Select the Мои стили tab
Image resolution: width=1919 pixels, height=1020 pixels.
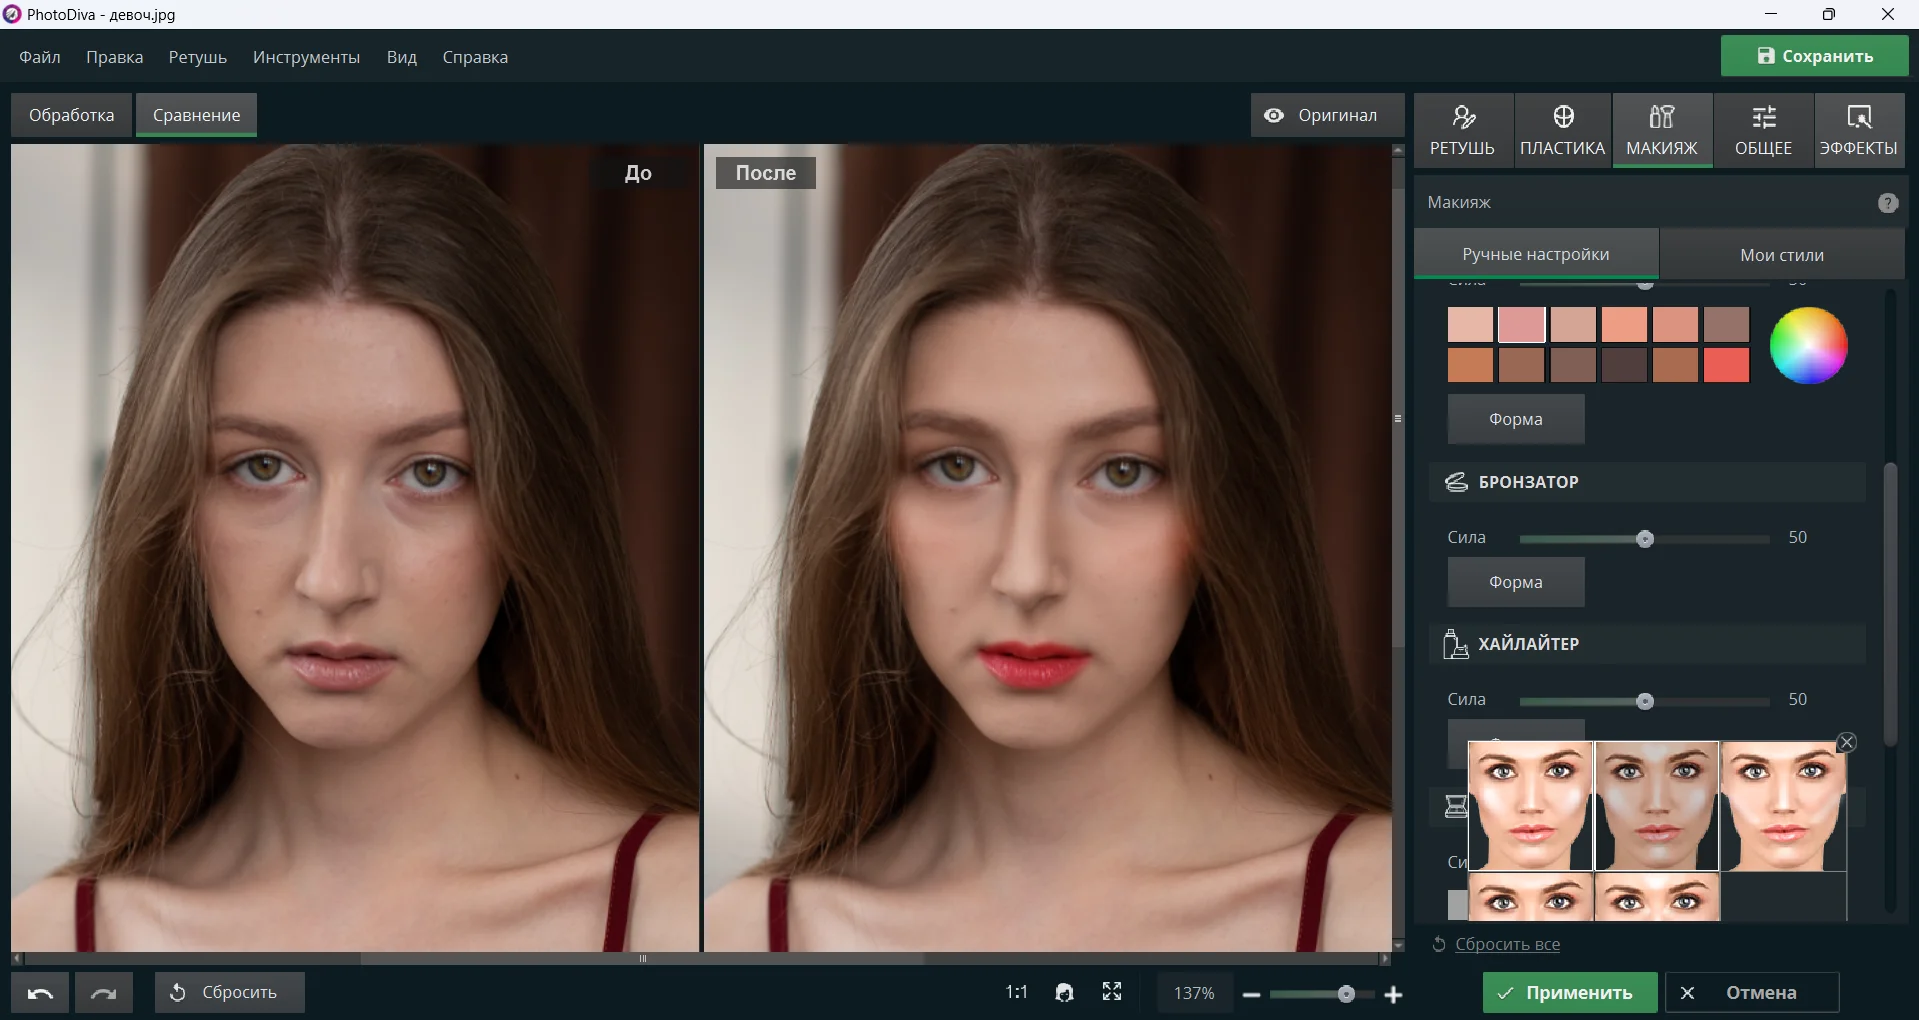click(1782, 255)
